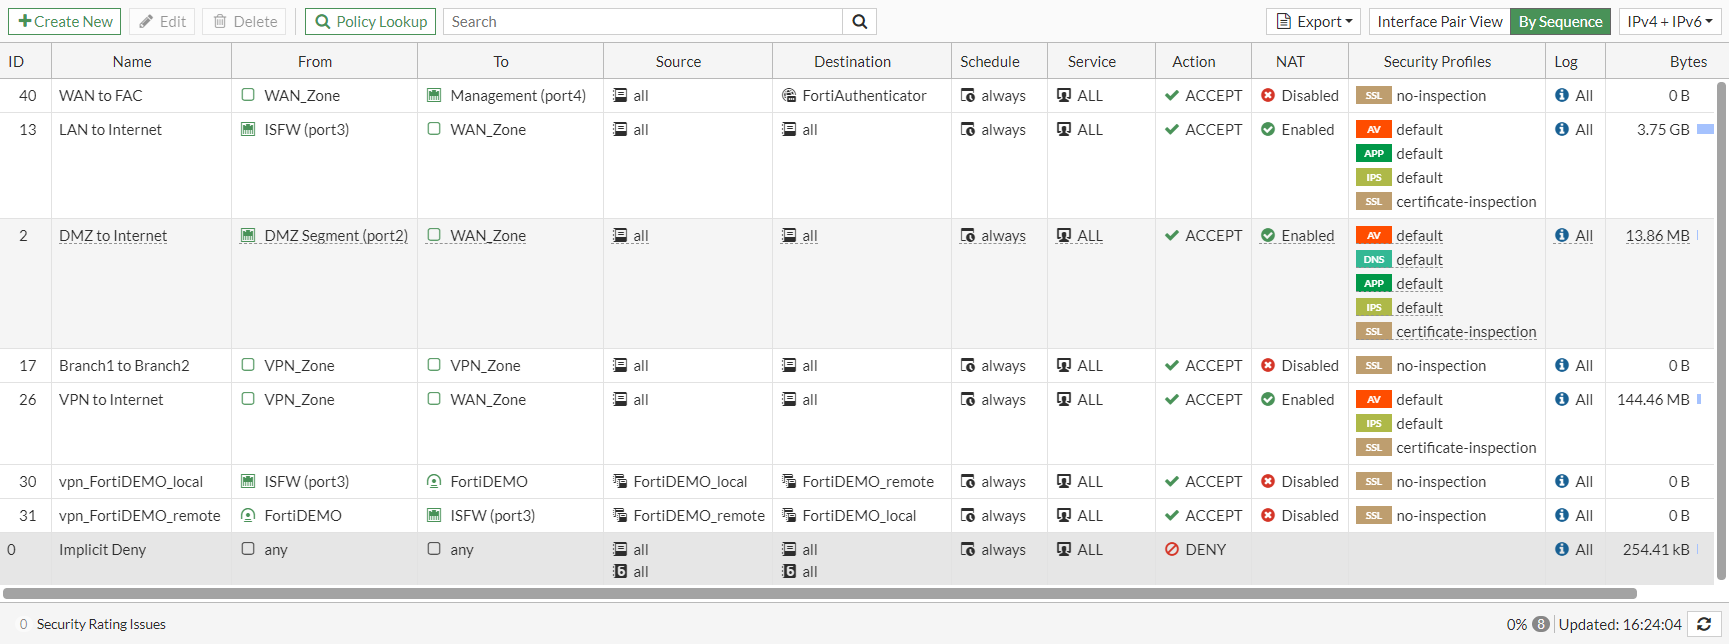
Task: Click the AV profile badge for LAN to Internet
Action: point(1374,130)
